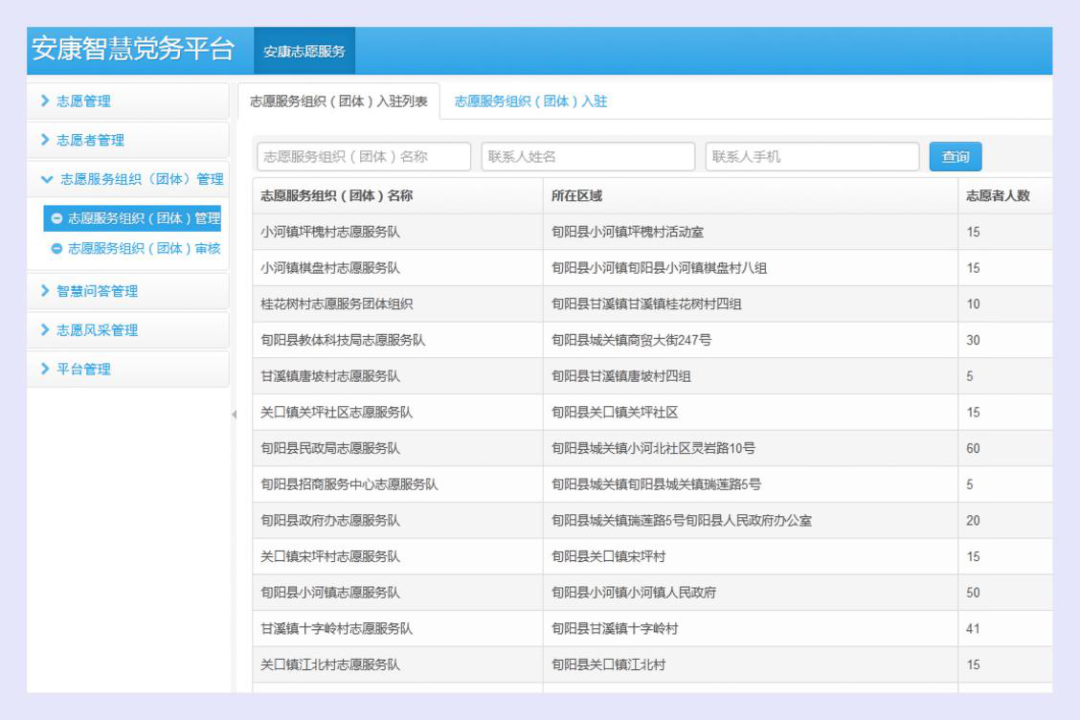The image size is (1080, 720).
Task: Expand the 志愿者管理 sidebar section
Action: [x=127, y=140]
